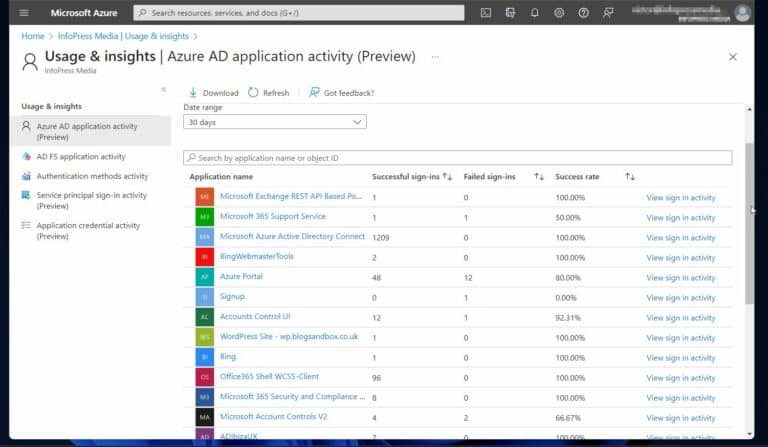Open portal settings gear
Image resolution: width=768 pixels, height=447 pixels.
559,13
